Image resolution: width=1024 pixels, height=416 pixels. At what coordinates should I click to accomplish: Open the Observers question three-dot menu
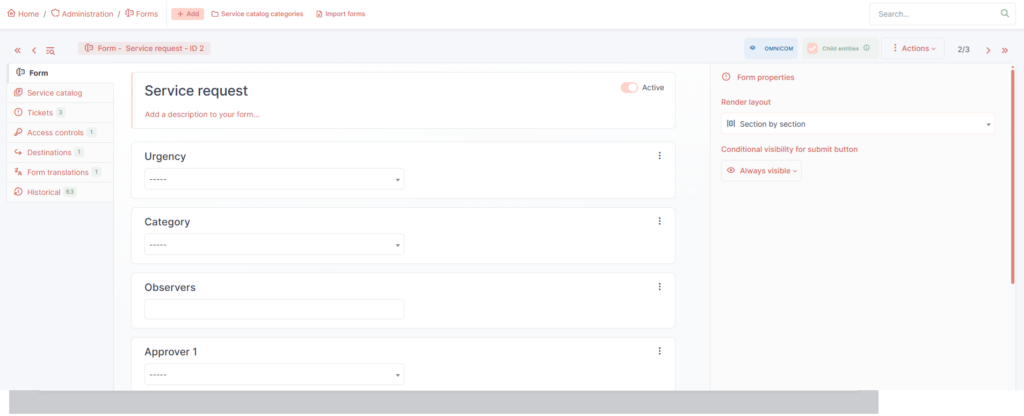pyautogui.click(x=659, y=287)
